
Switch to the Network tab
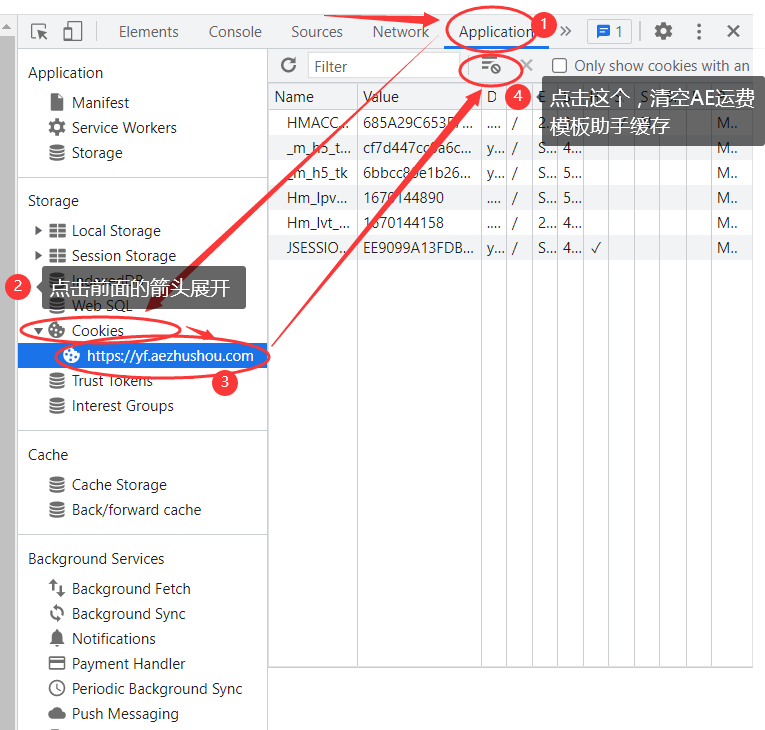(401, 32)
